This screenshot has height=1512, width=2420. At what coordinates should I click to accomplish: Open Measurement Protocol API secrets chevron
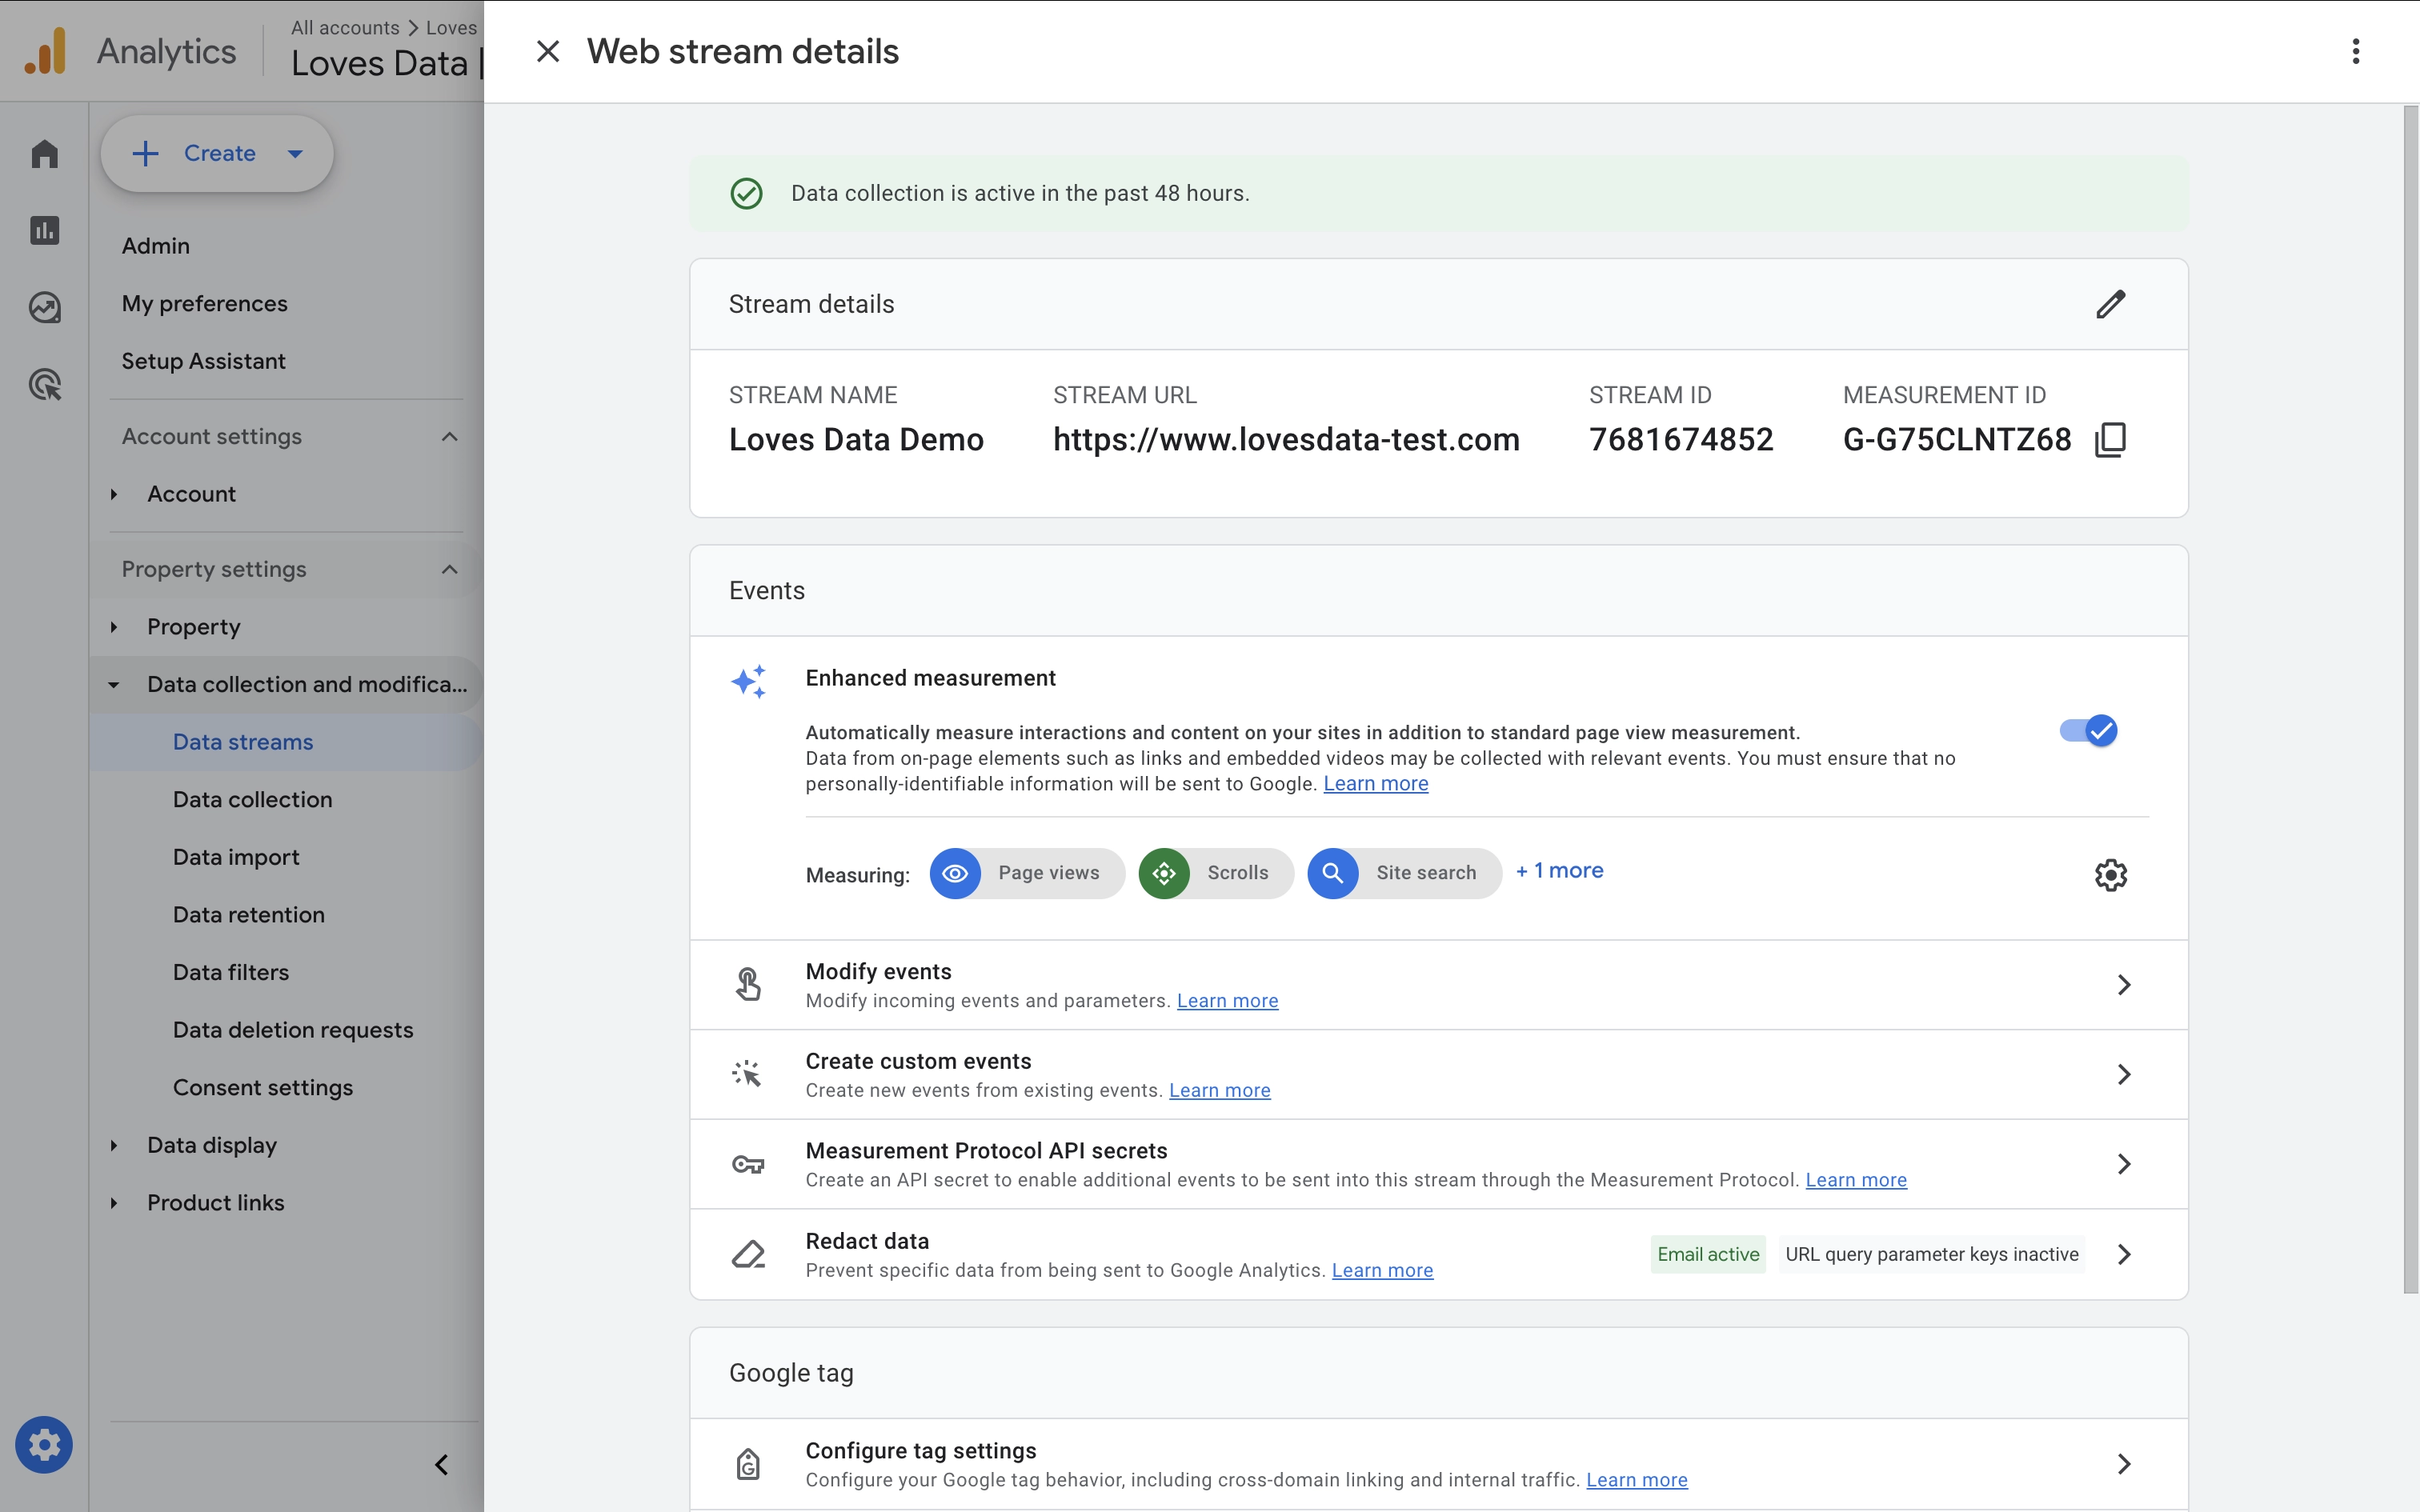point(2124,1164)
